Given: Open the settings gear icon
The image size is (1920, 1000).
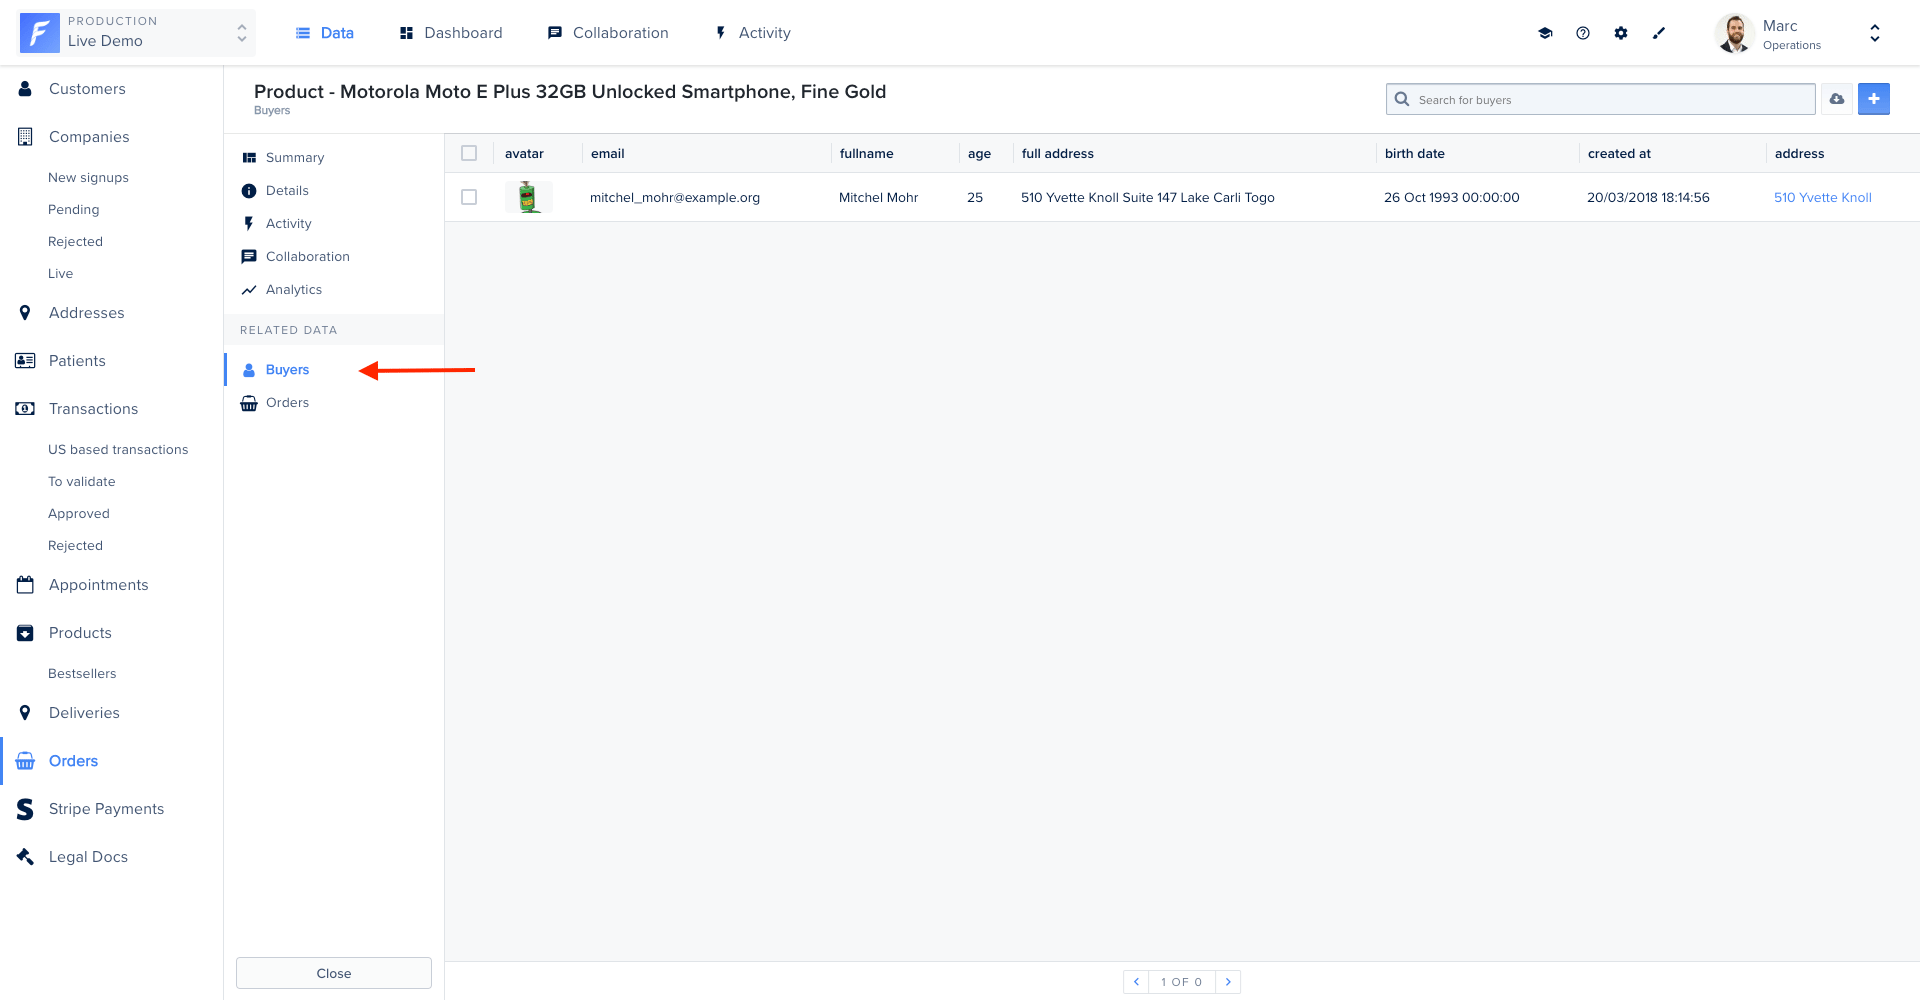Looking at the screenshot, I should click(x=1621, y=33).
